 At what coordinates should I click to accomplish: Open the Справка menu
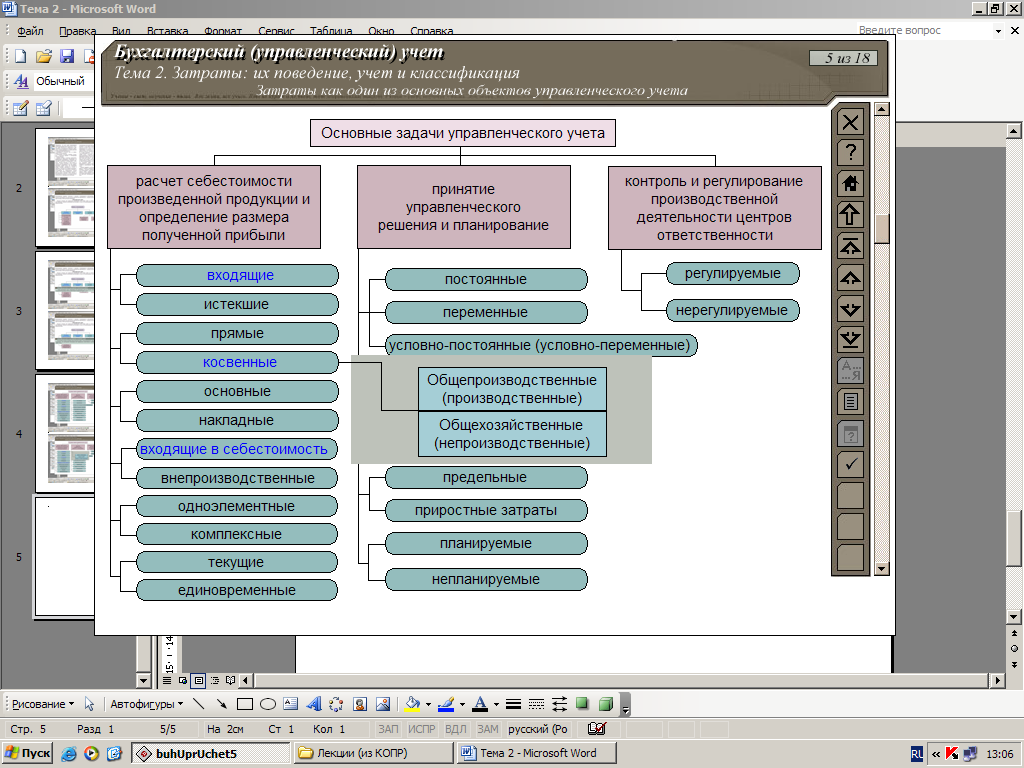point(432,31)
